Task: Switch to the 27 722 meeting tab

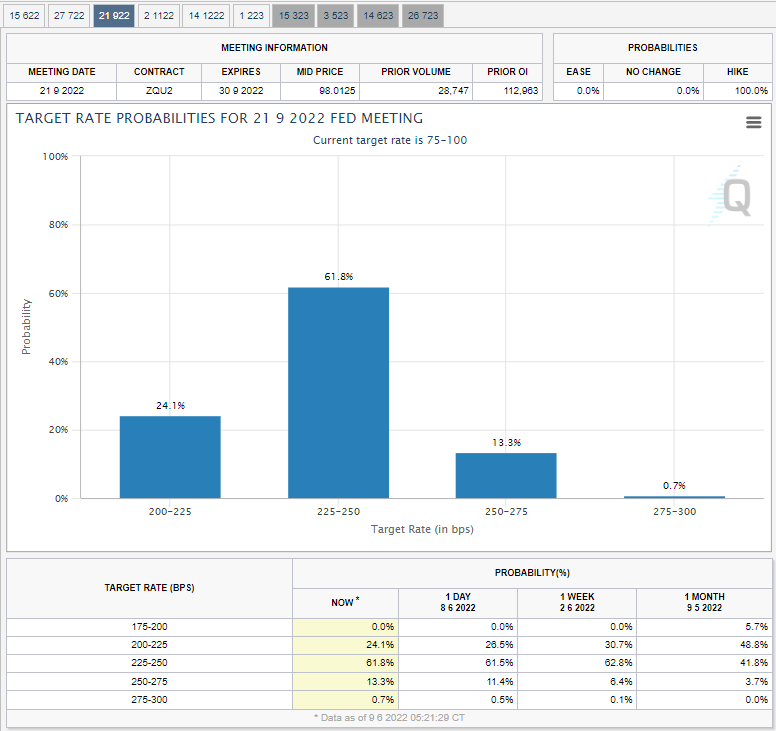Action: [x=69, y=15]
